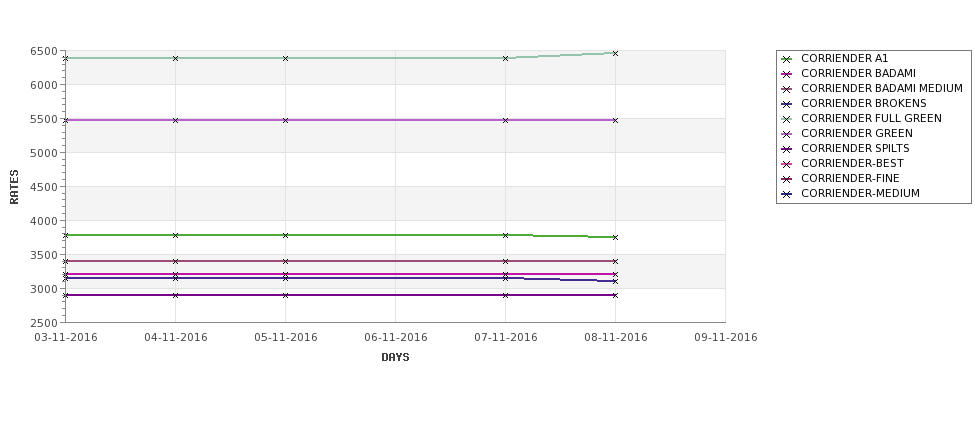Click the CORRIENDER BADAMI legend marker icon

tap(787, 74)
